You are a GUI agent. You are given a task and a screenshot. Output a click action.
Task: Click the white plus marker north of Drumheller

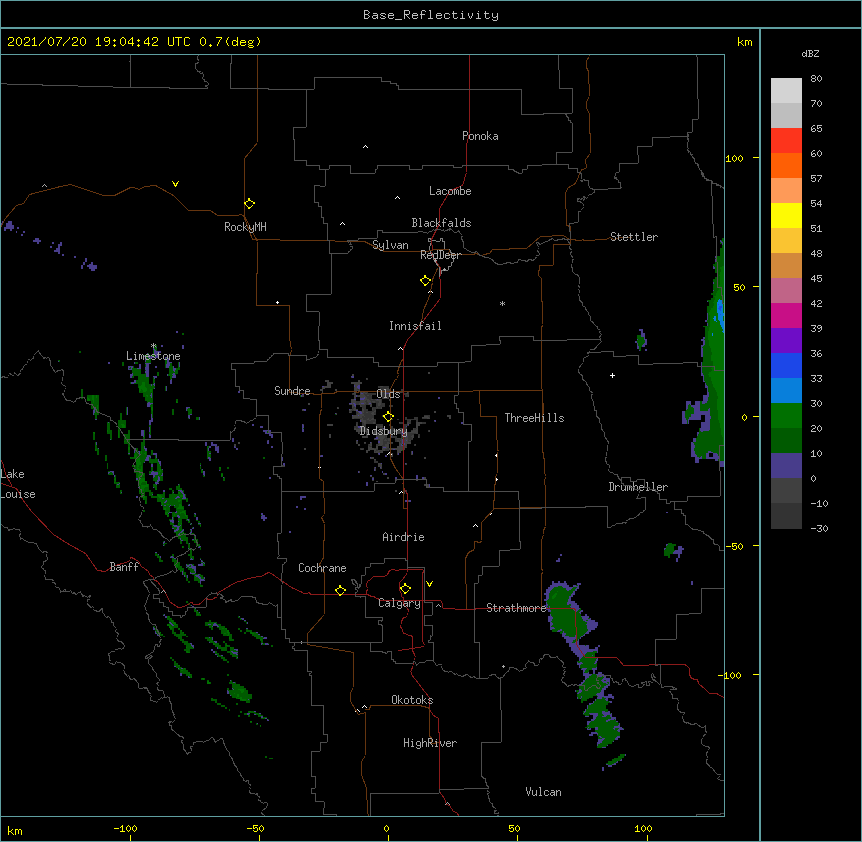[612, 375]
